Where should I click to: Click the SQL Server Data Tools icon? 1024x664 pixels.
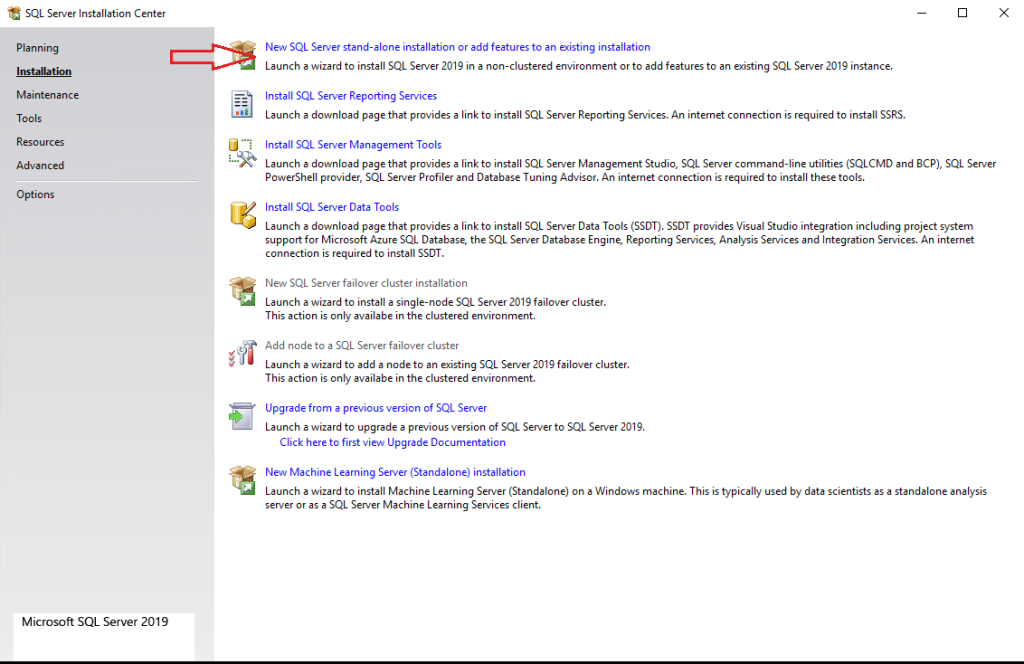pos(243,215)
